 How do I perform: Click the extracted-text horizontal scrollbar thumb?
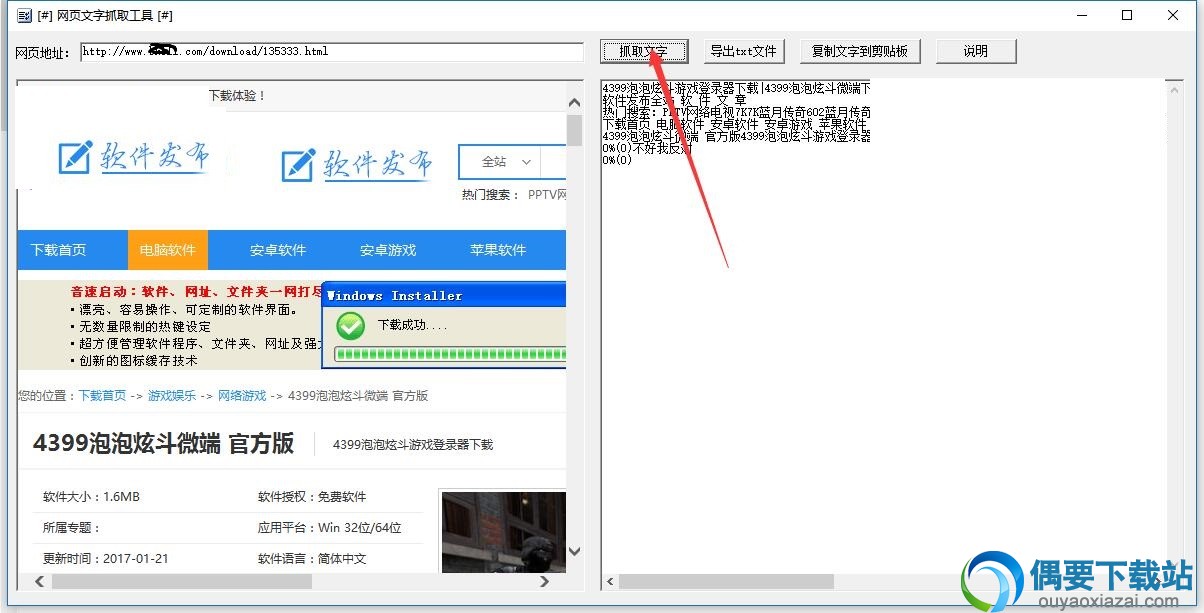point(726,581)
